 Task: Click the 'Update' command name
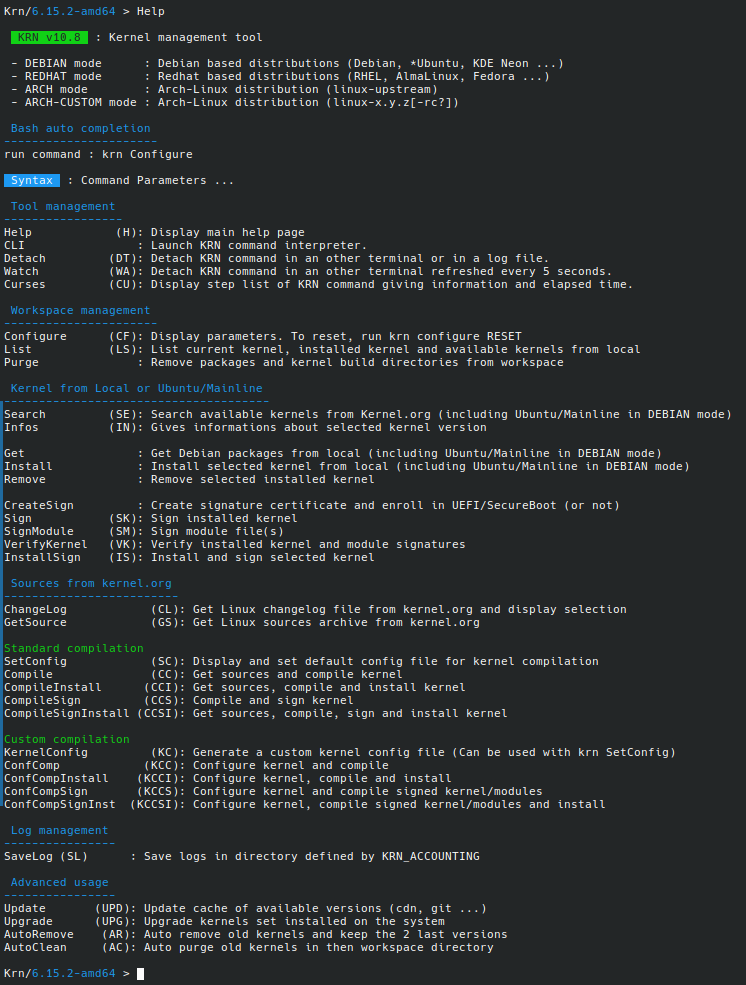pyautogui.click(x=24, y=908)
